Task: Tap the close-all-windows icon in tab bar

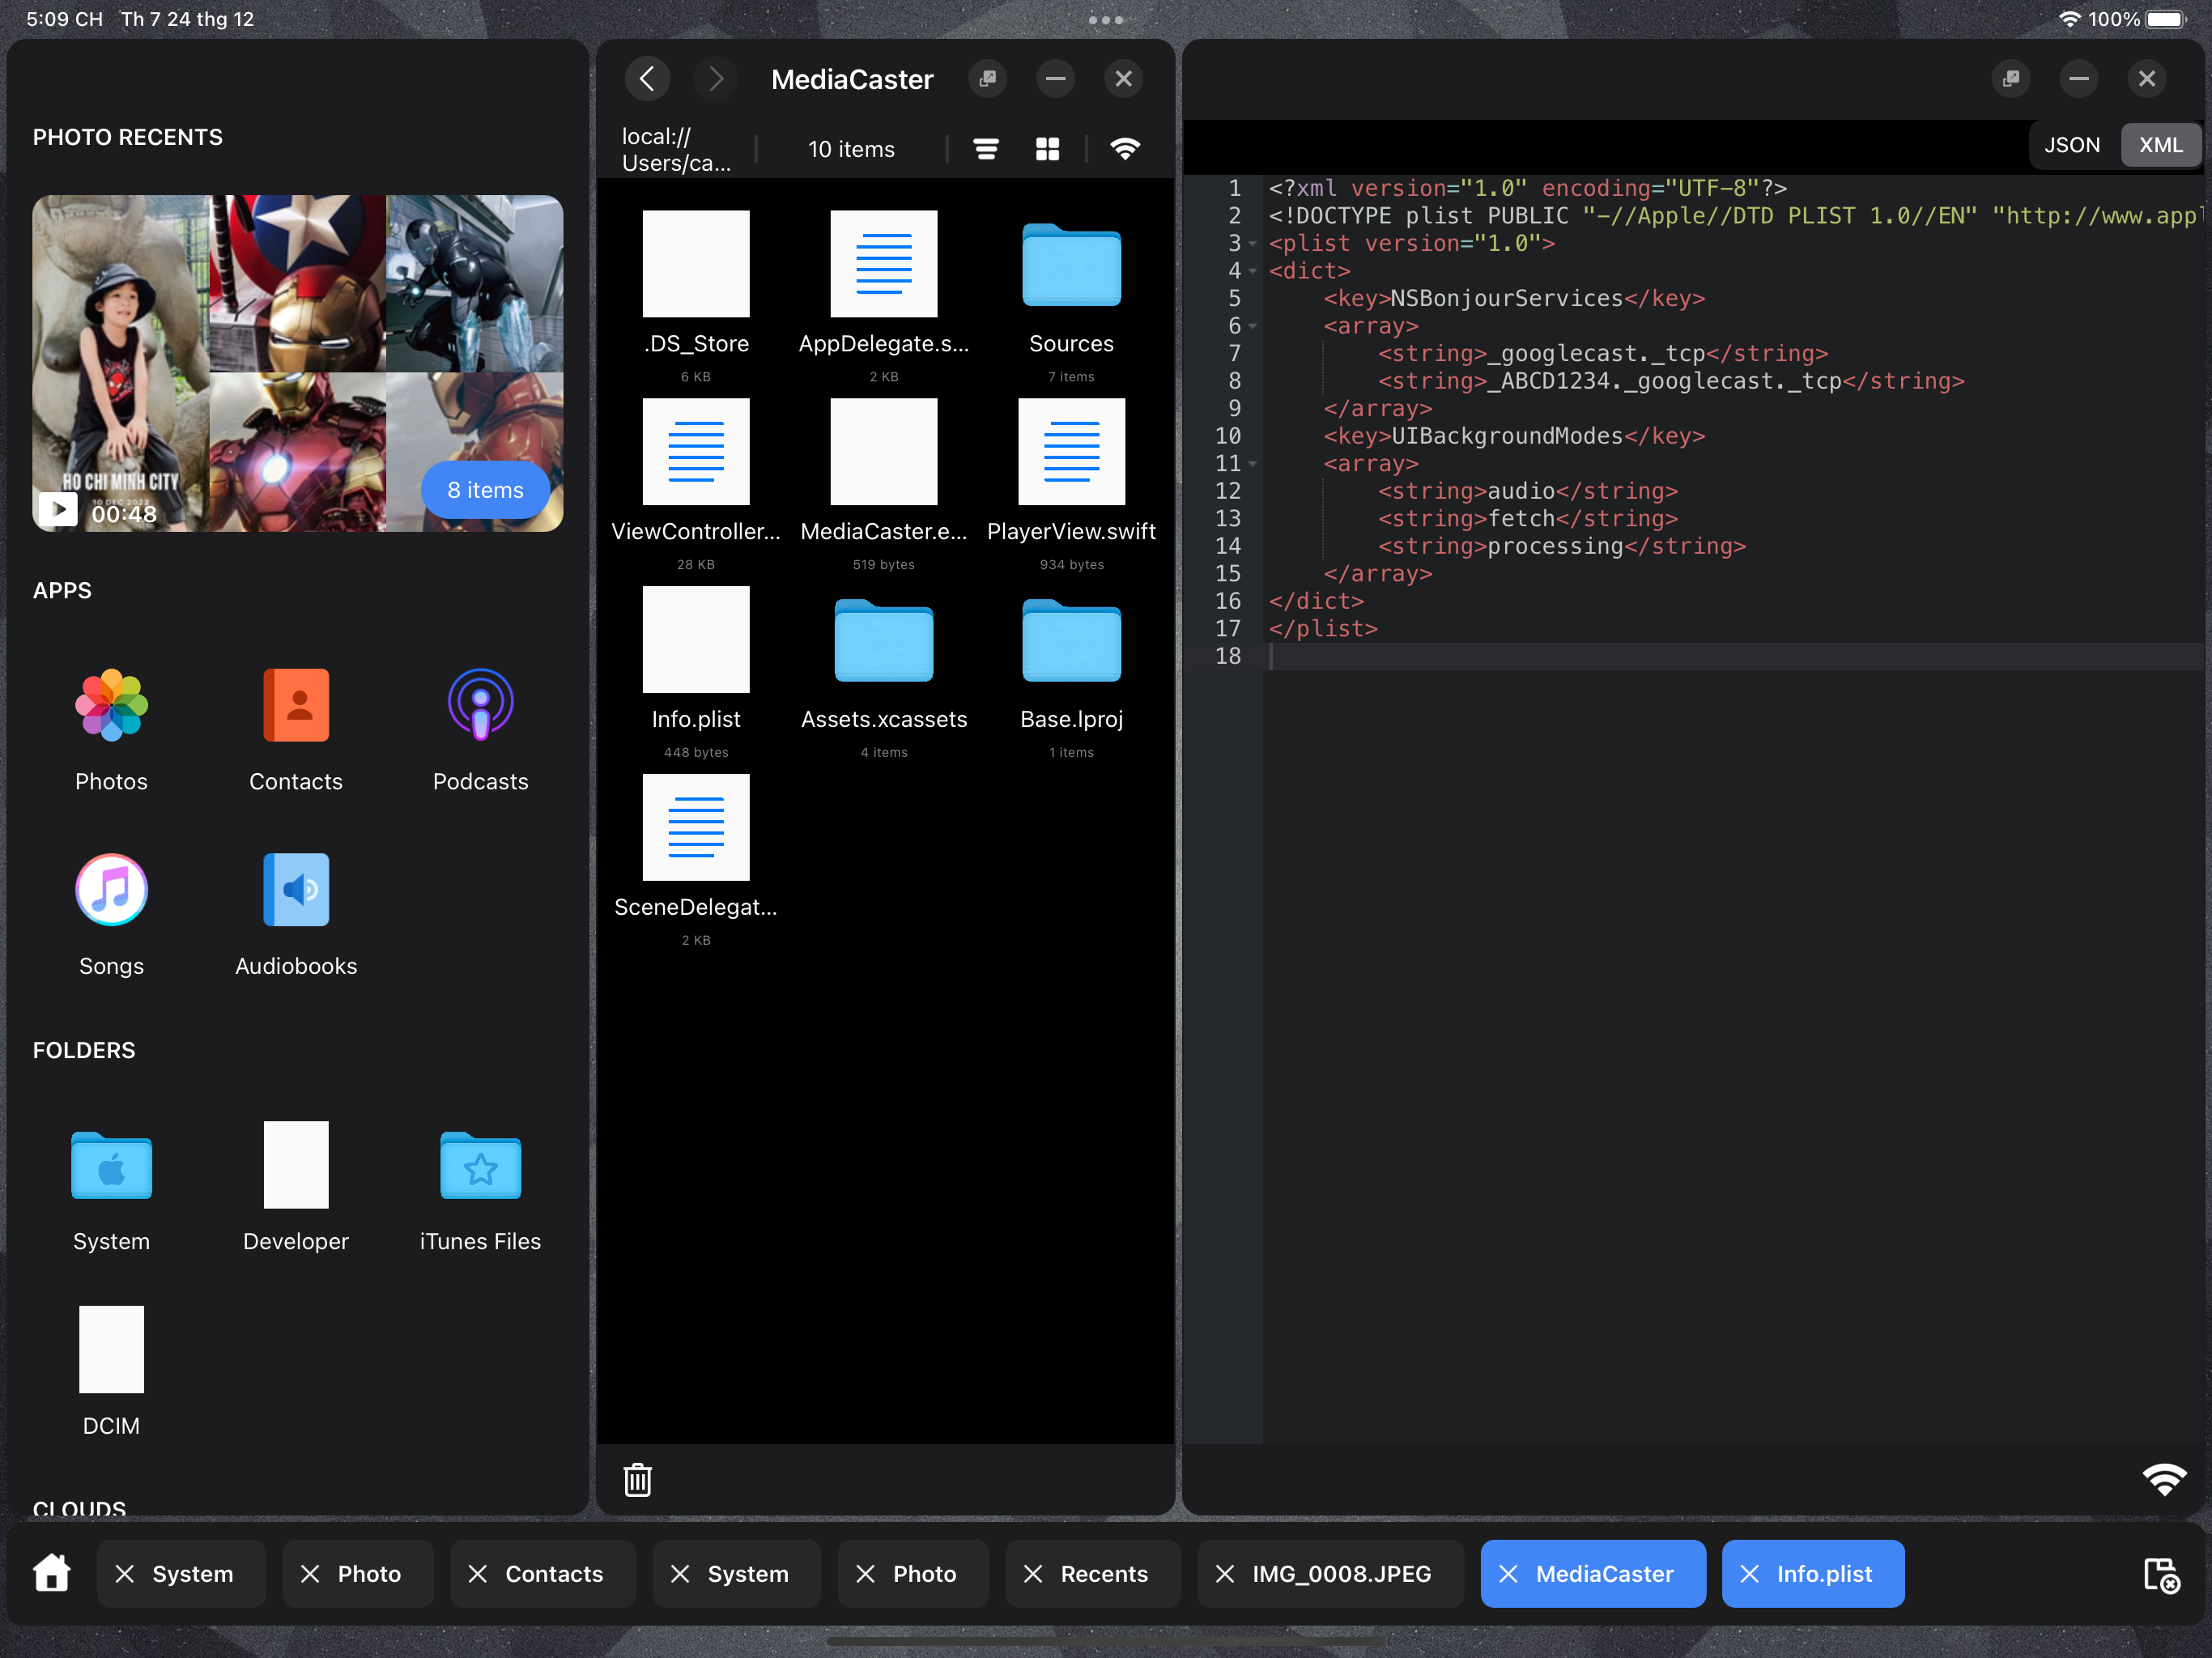Action: [x=2161, y=1575]
